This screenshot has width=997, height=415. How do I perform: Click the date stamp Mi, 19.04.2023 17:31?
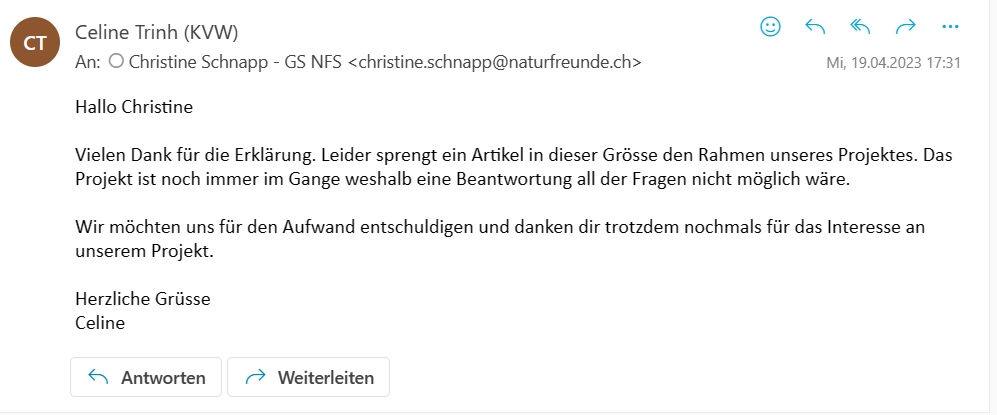pyautogui.click(x=893, y=63)
